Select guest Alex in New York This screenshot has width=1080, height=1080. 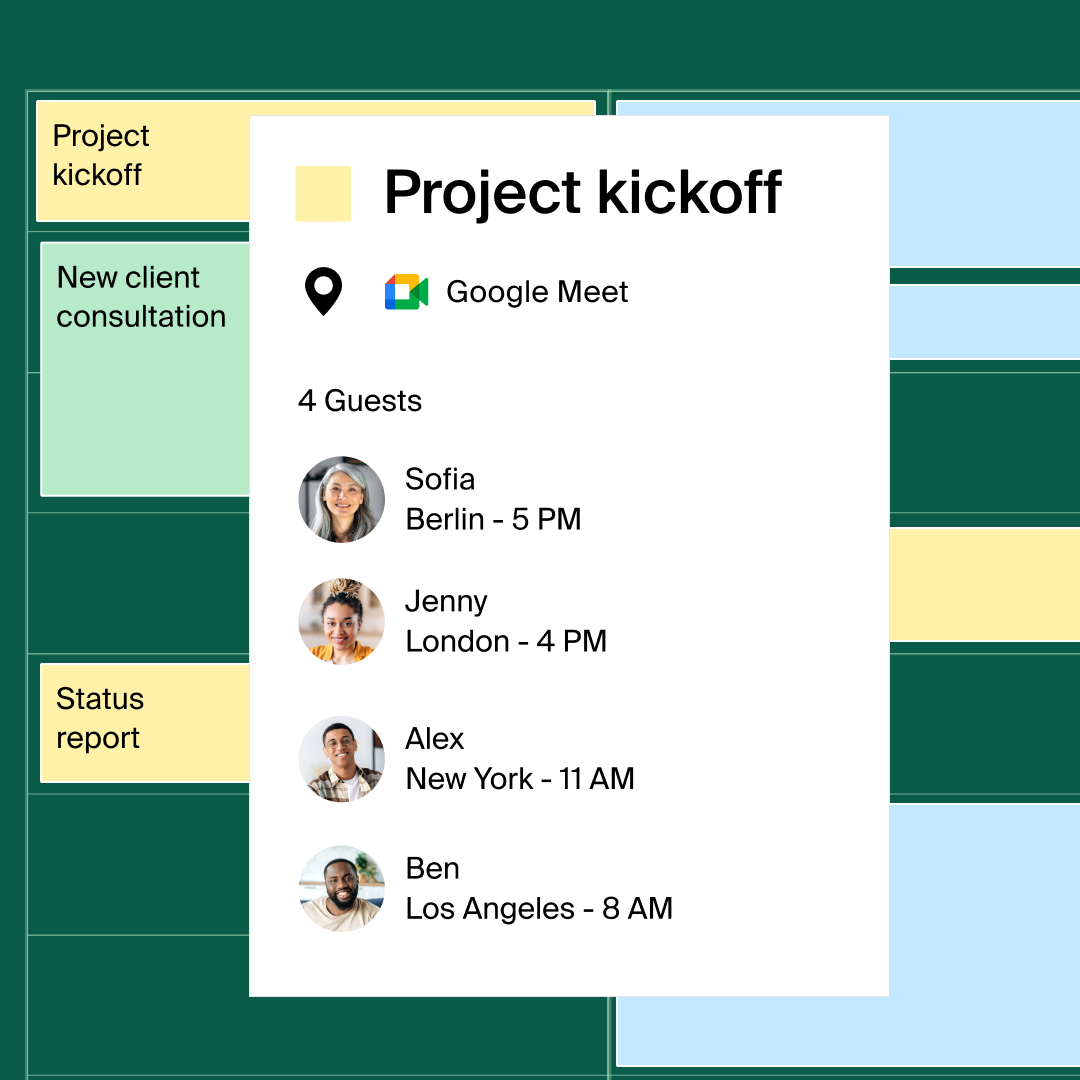pyautogui.click(x=520, y=759)
